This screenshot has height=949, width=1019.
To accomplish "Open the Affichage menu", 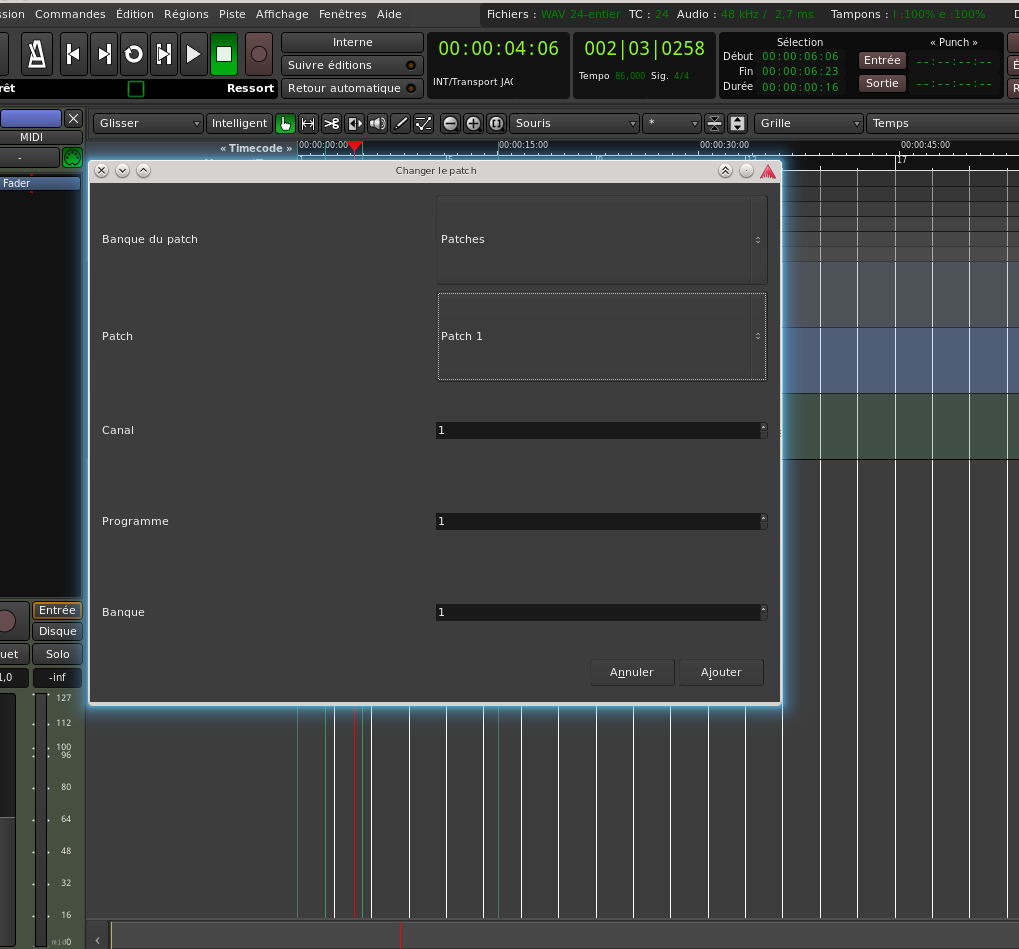I will 282,14.
